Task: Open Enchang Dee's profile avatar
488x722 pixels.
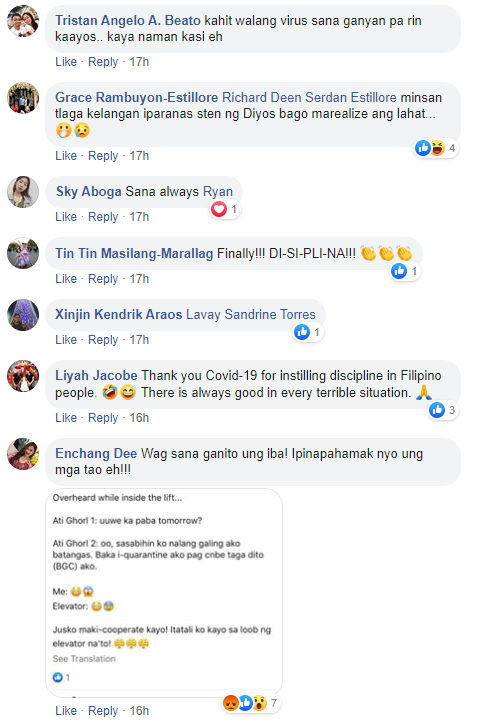Action: click(x=23, y=454)
